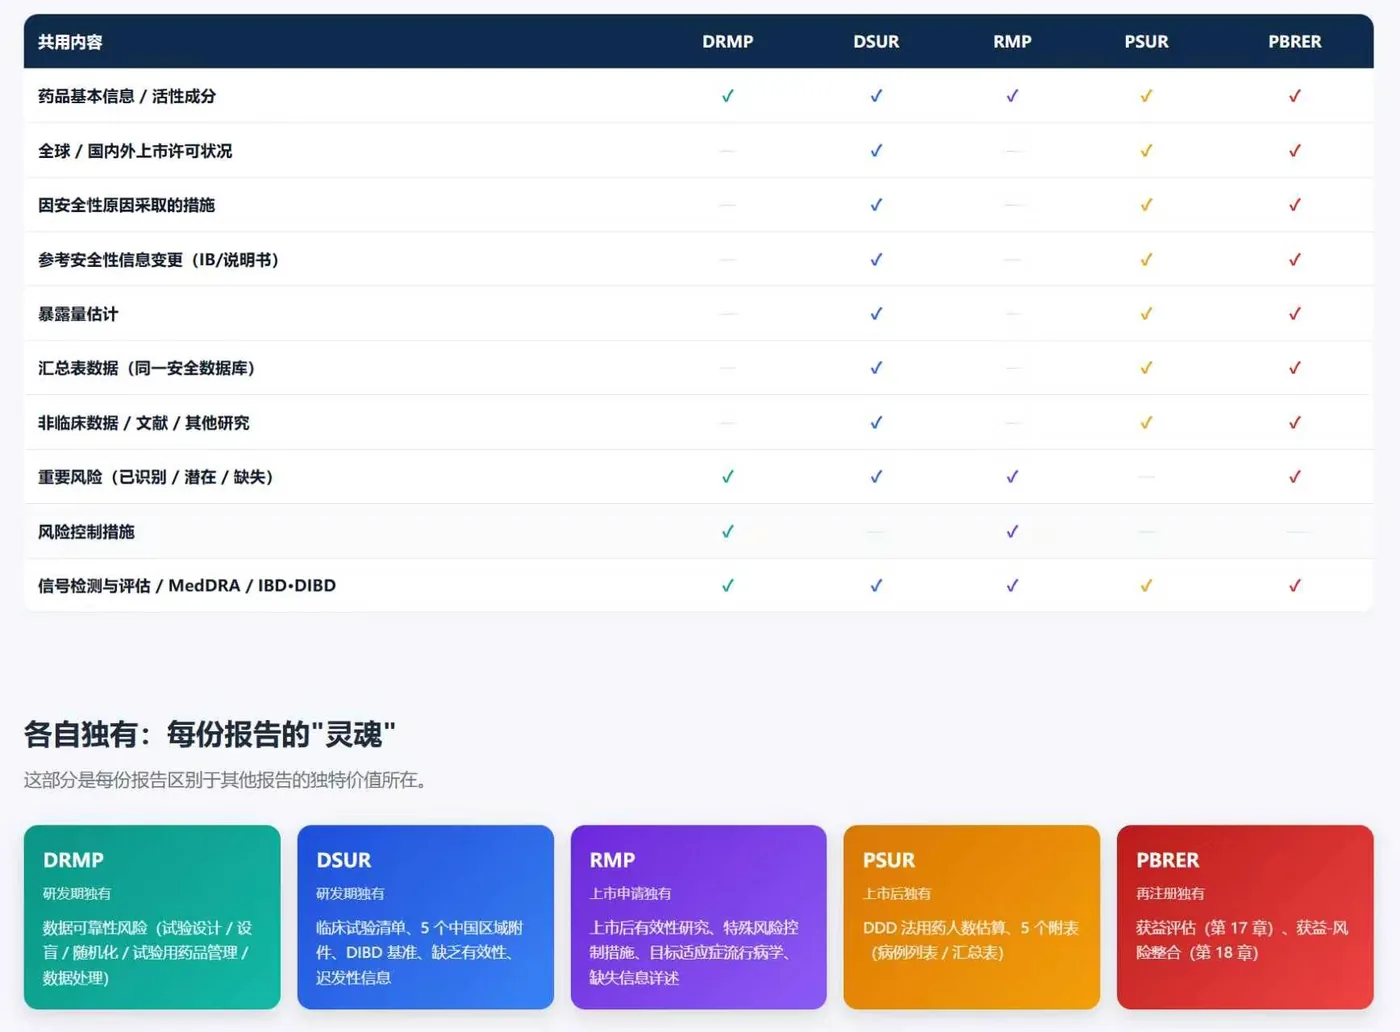
Task: Select row label 汇总表数据（同一安全数据库）
Action: pyautogui.click(x=147, y=368)
